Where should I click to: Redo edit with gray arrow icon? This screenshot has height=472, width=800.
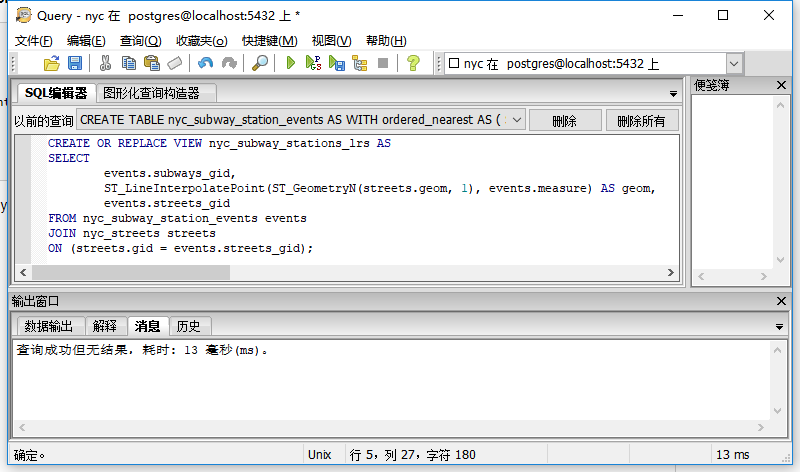tap(229, 63)
